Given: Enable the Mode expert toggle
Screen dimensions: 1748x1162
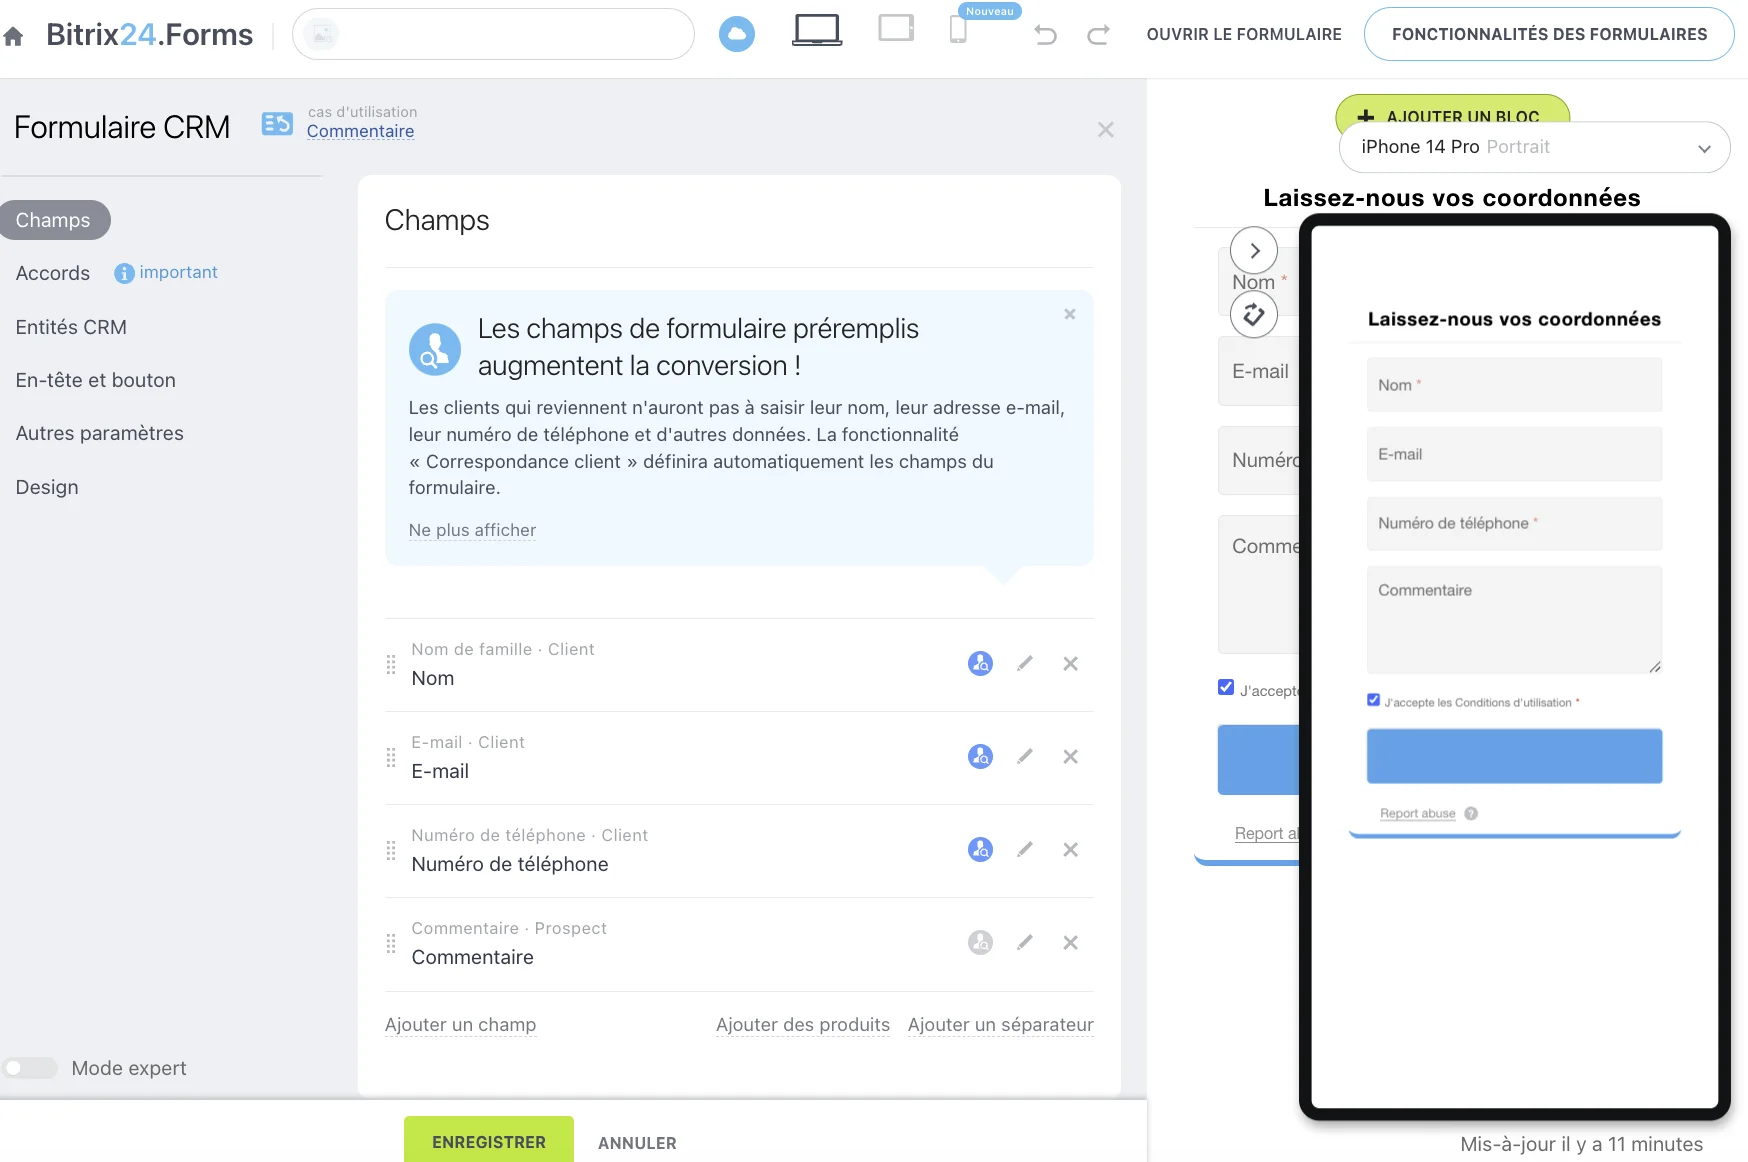Looking at the screenshot, I should click(30, 1068).
